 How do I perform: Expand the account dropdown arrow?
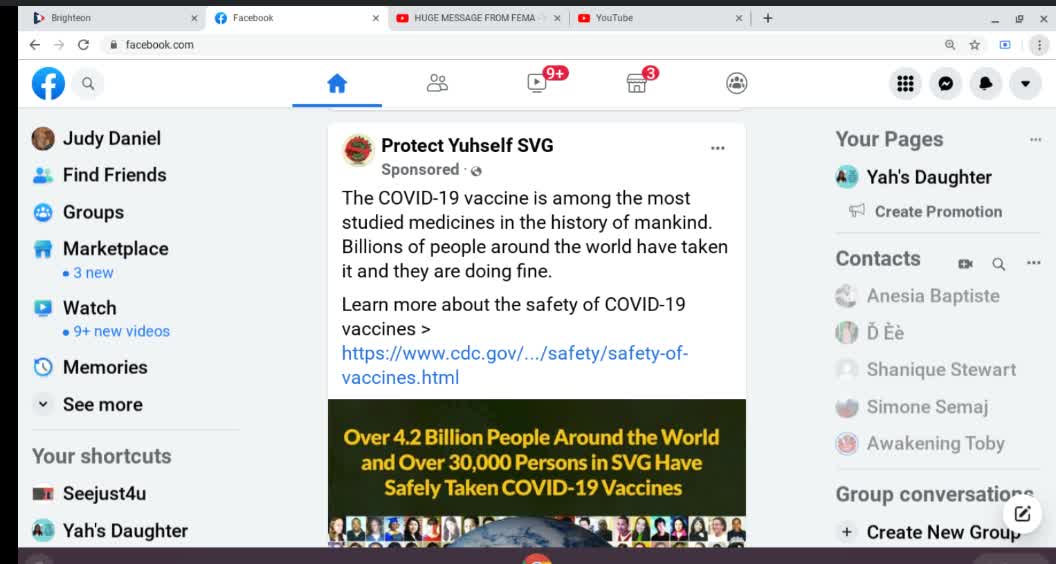tap(1025, 84)
